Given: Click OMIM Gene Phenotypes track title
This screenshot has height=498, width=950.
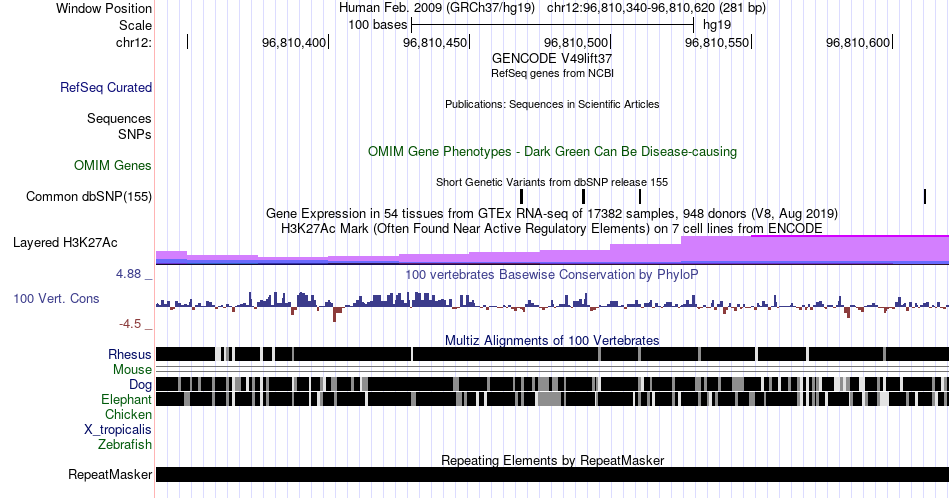Looking at the screenshot, I should [x=553, y=151].
